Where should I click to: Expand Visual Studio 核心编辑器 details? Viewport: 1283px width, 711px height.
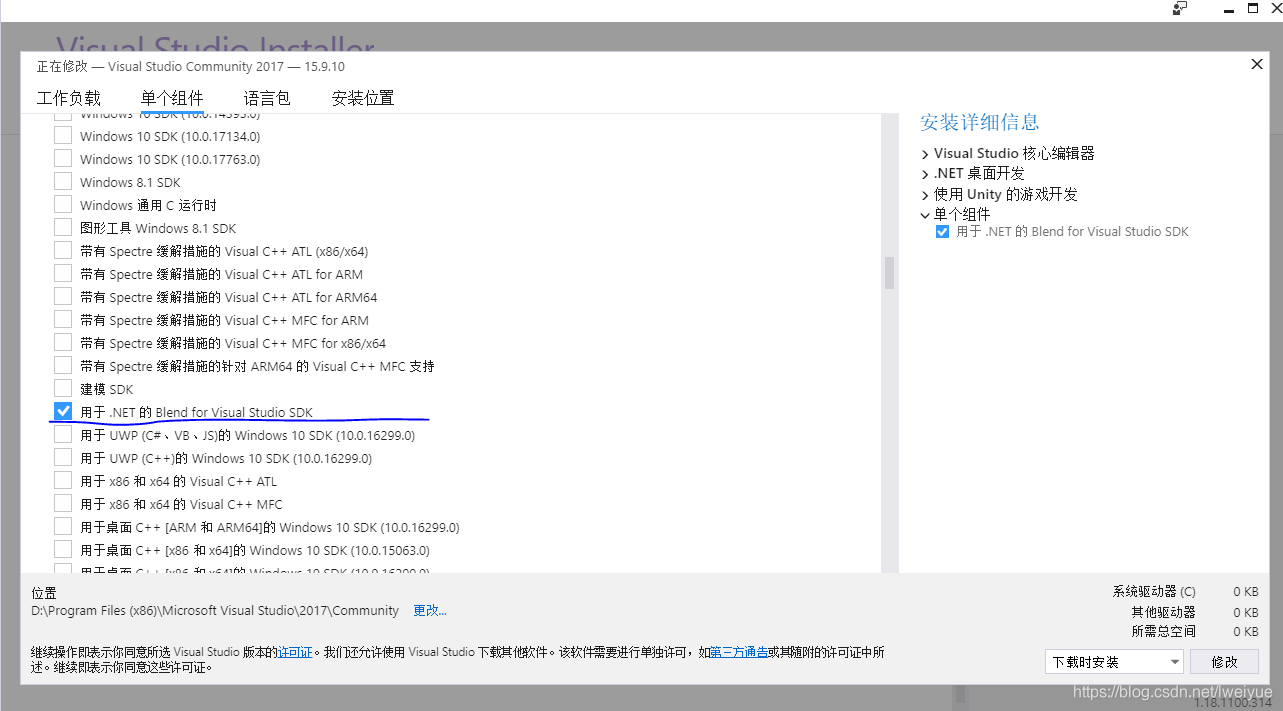[x=925, y=154]
